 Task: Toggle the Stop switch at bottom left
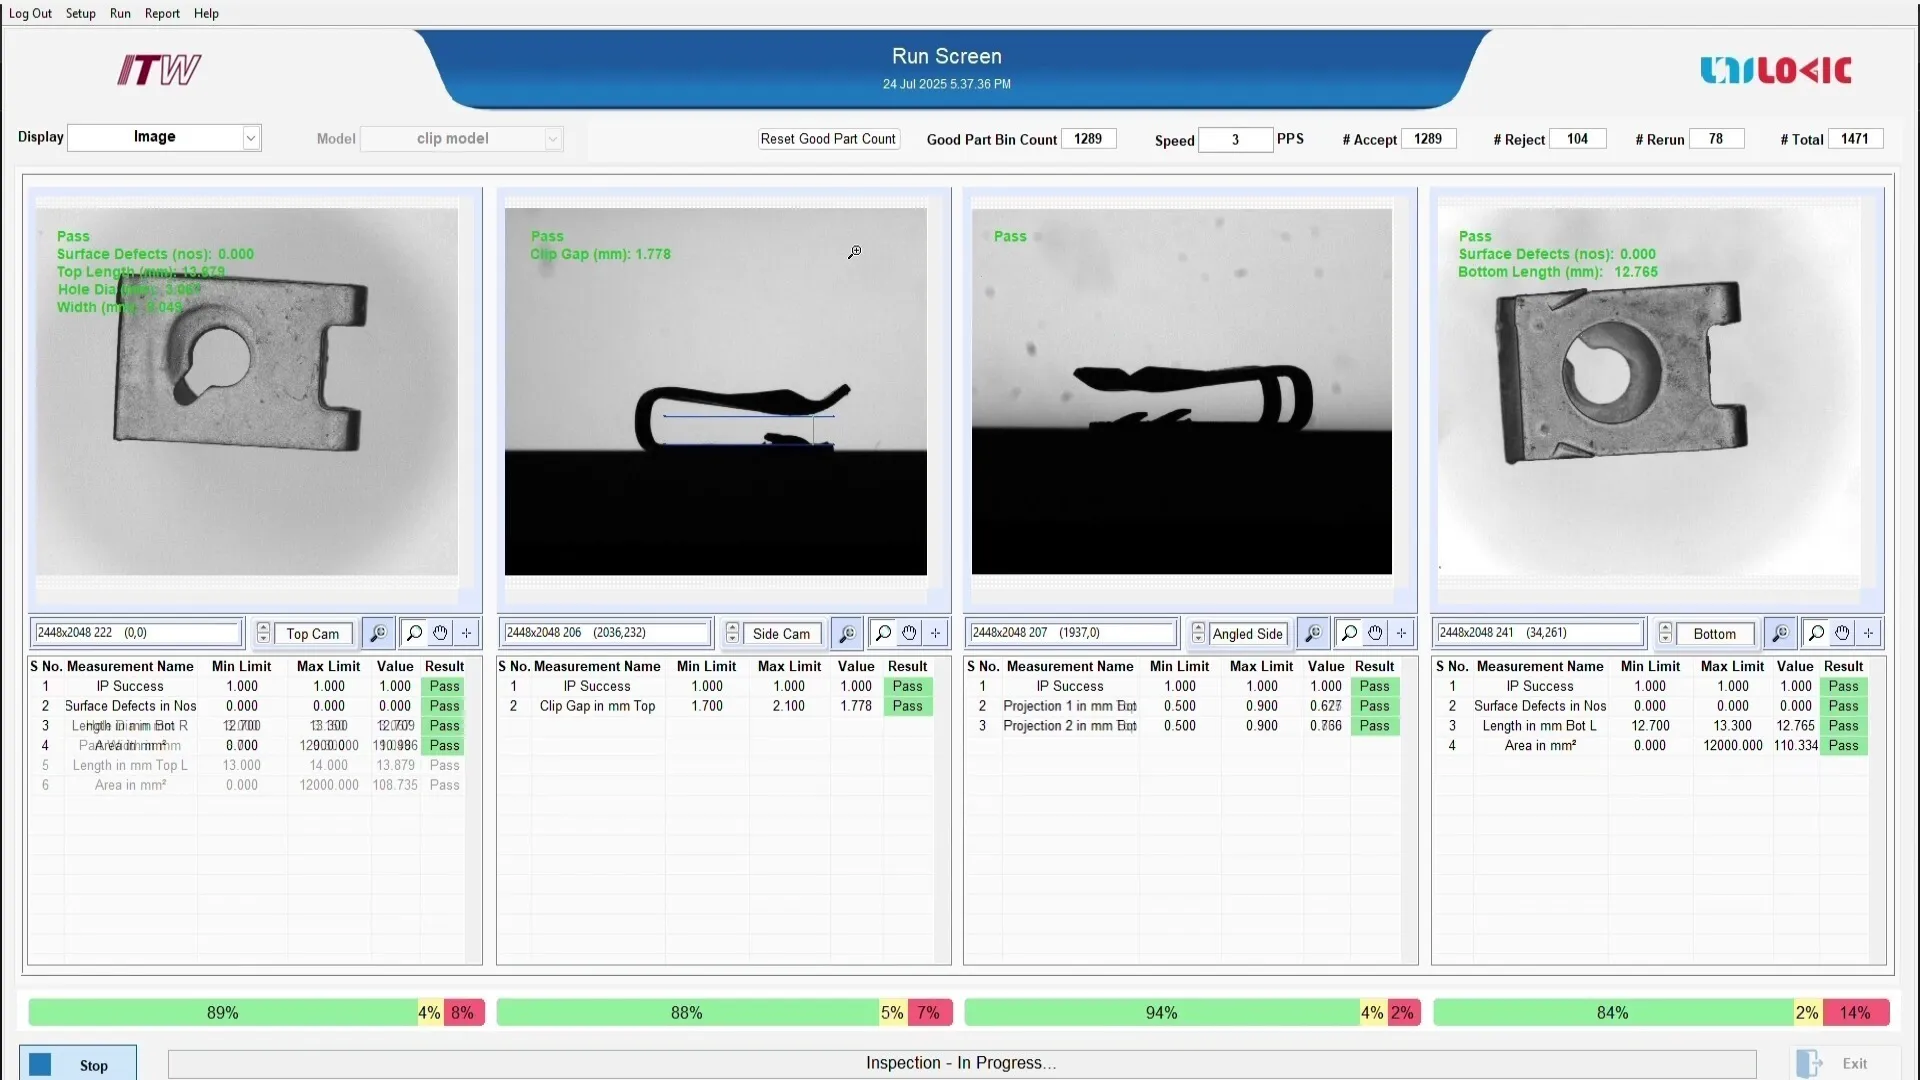(40, 1063)
